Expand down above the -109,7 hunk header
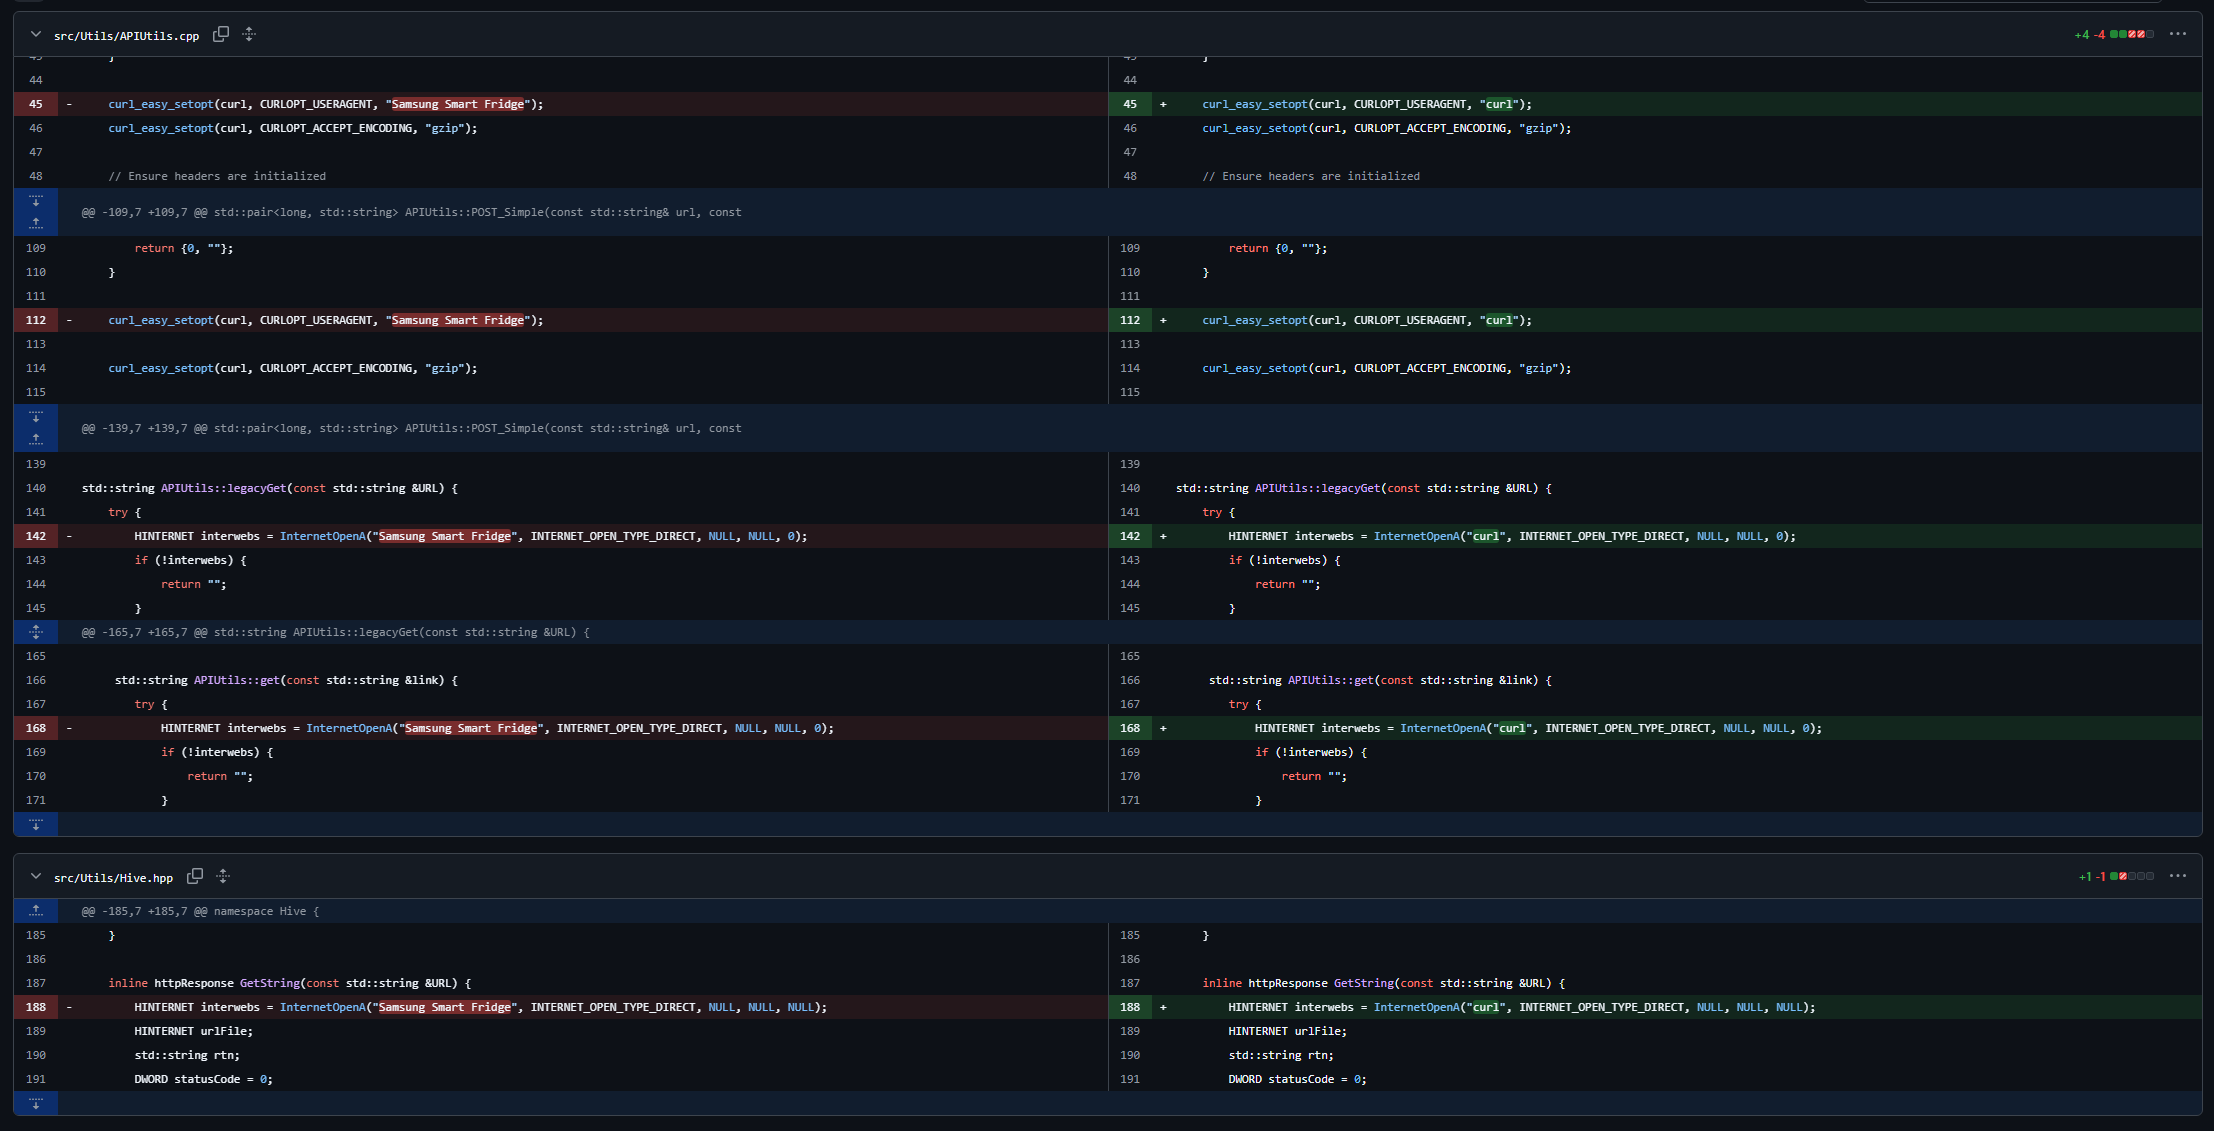The height and width of the screenshot is (1131, 2214). pos(36,200)
